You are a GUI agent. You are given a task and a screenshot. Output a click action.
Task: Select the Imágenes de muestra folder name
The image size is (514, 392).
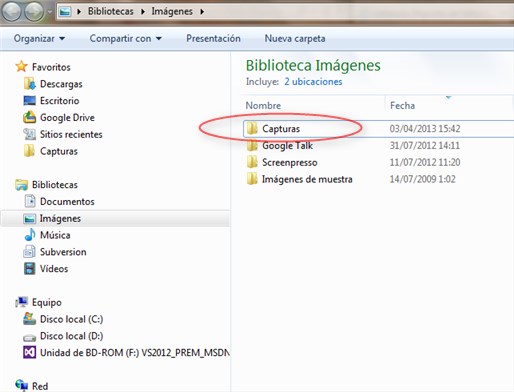(307, 179)
